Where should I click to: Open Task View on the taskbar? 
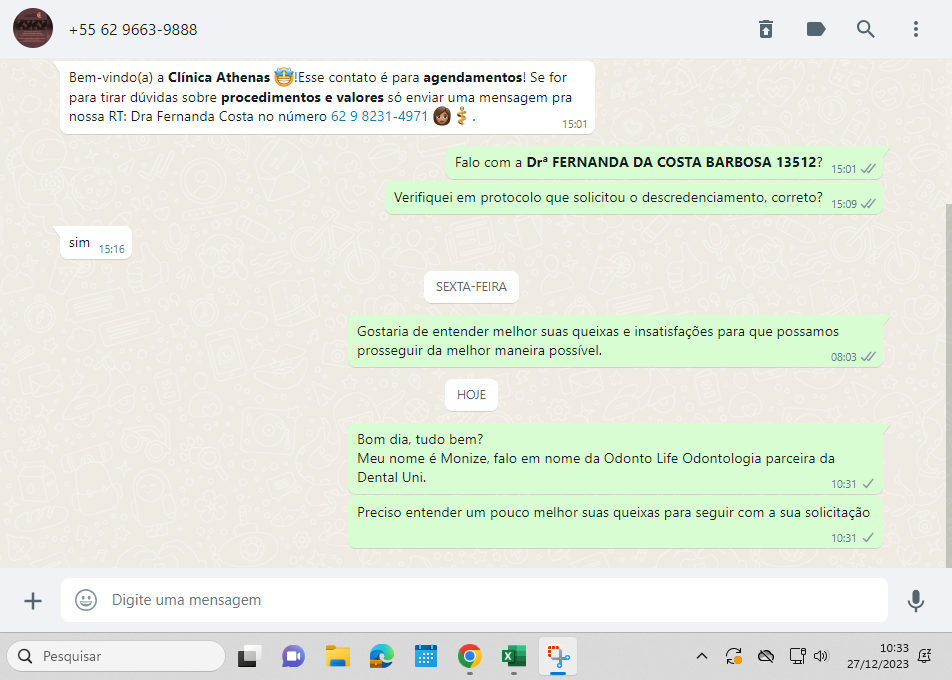click(249, 656)
